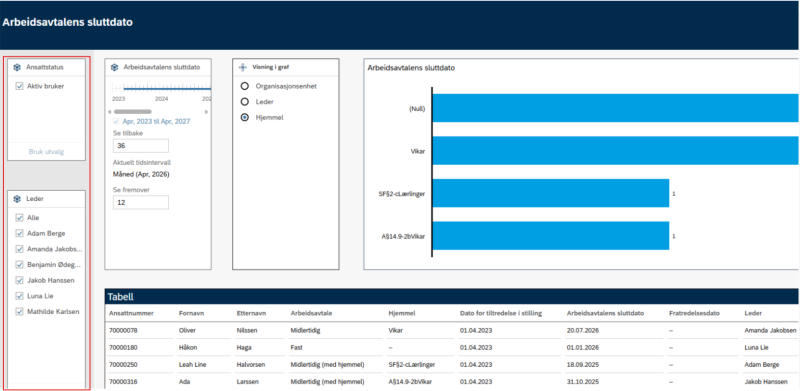
Task: Click the date range timeline slider
Action: tap(167, 88)
